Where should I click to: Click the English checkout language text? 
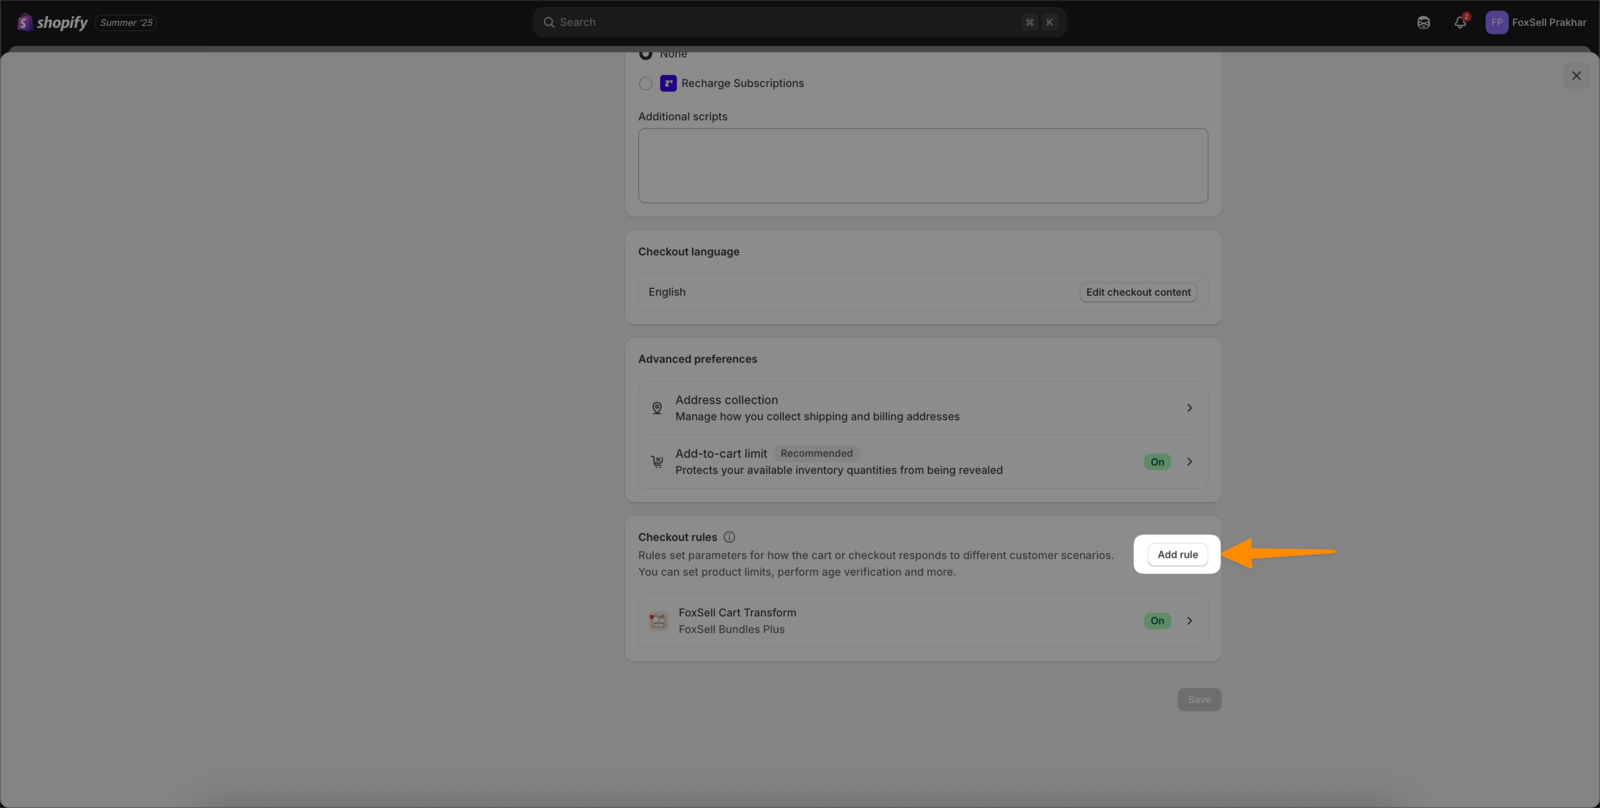tap(667, 292)
